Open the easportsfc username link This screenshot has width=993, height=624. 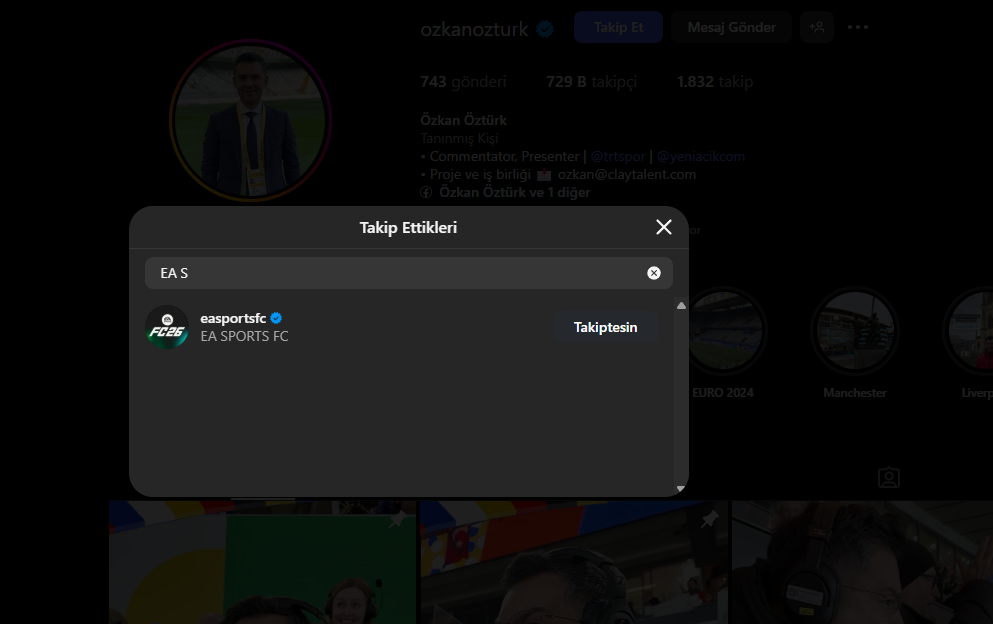pos(233,318)
